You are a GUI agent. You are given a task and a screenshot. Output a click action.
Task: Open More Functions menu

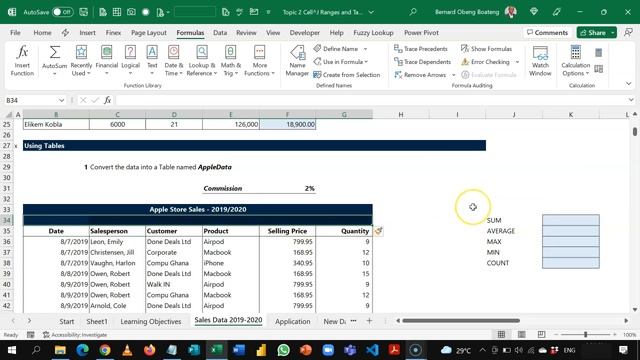click(260, 61)
